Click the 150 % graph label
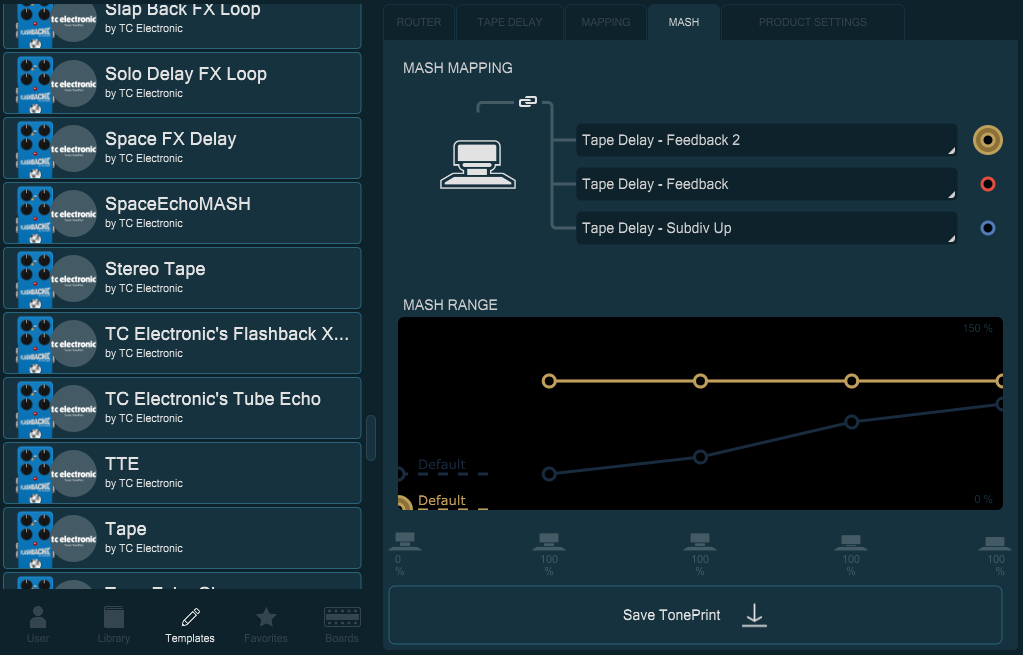Screen dimensions: 1023x655 point(977,328)
